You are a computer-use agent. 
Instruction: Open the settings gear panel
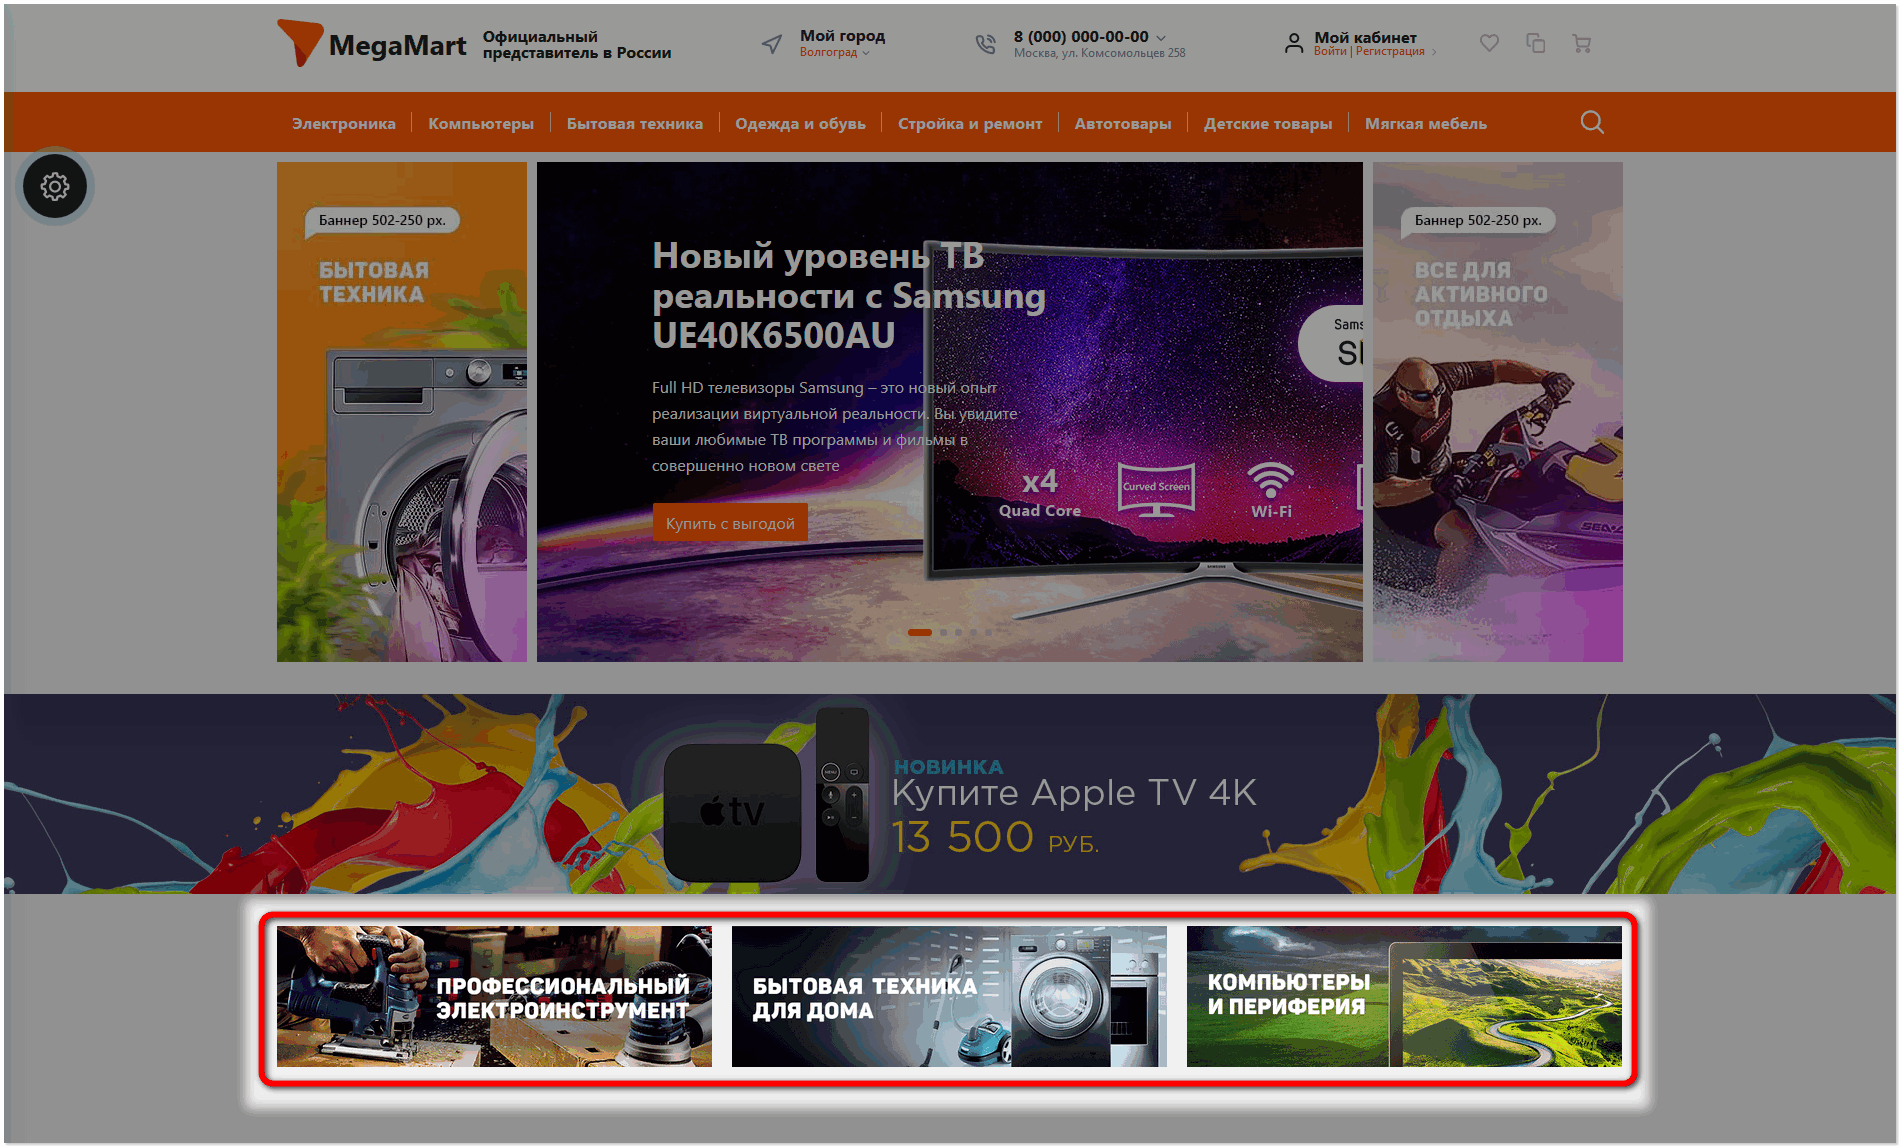click(55, 186)
